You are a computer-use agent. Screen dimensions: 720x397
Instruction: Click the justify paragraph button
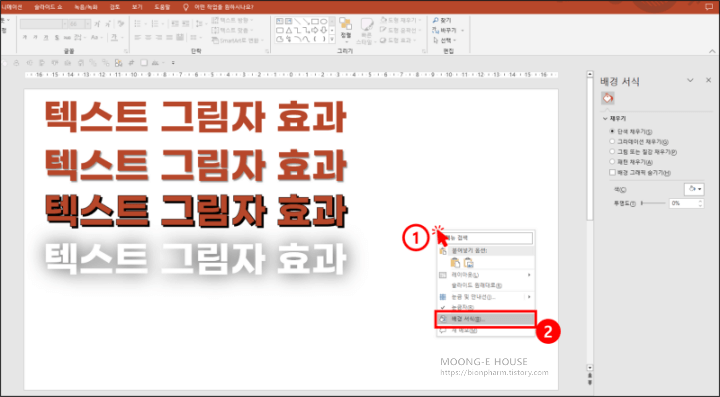click(169, 38)
